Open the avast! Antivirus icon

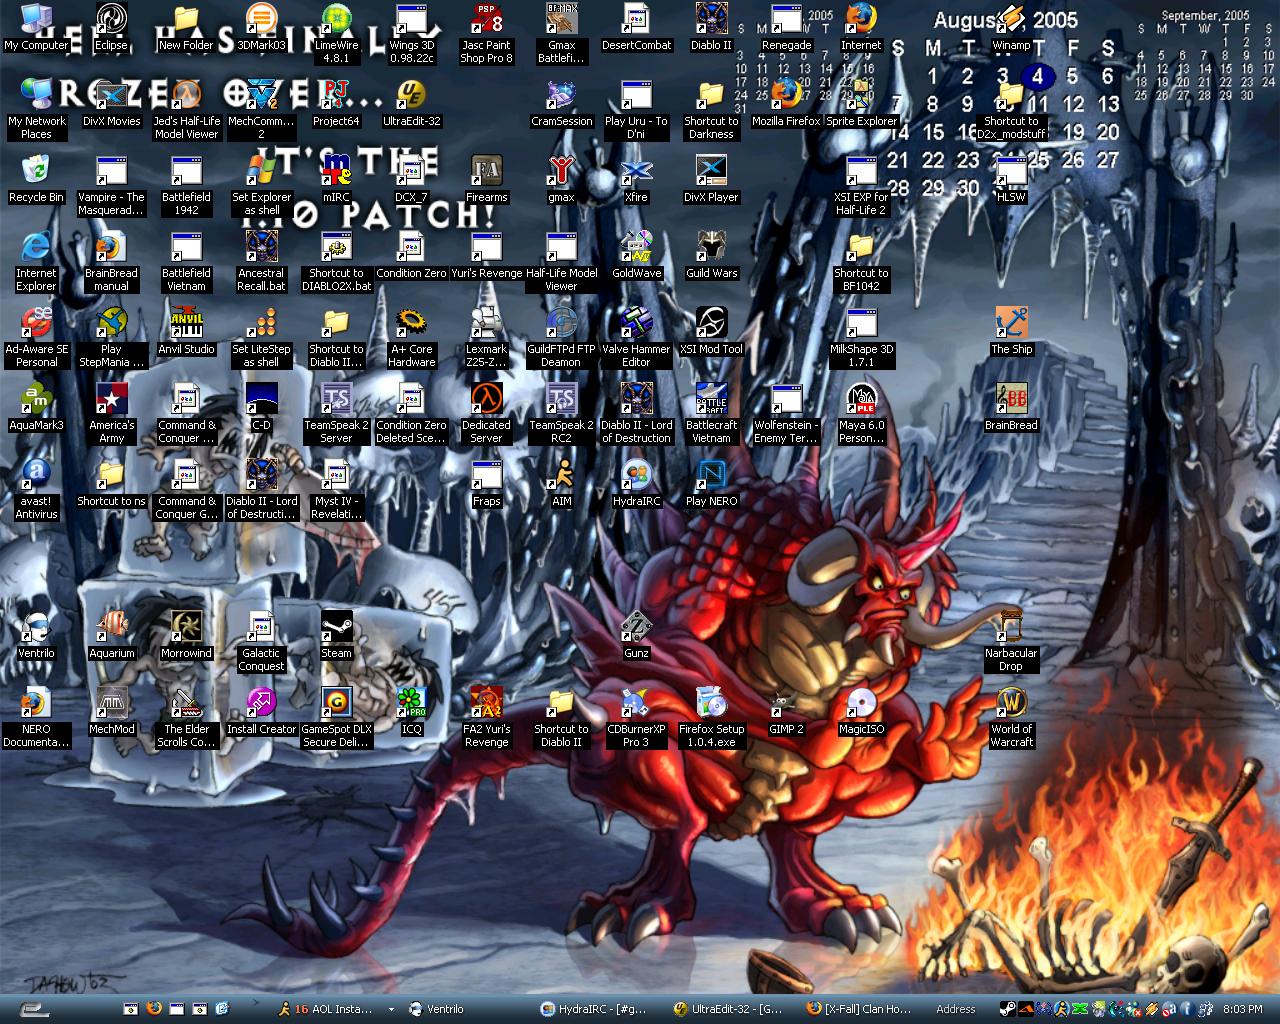[36, 476]
